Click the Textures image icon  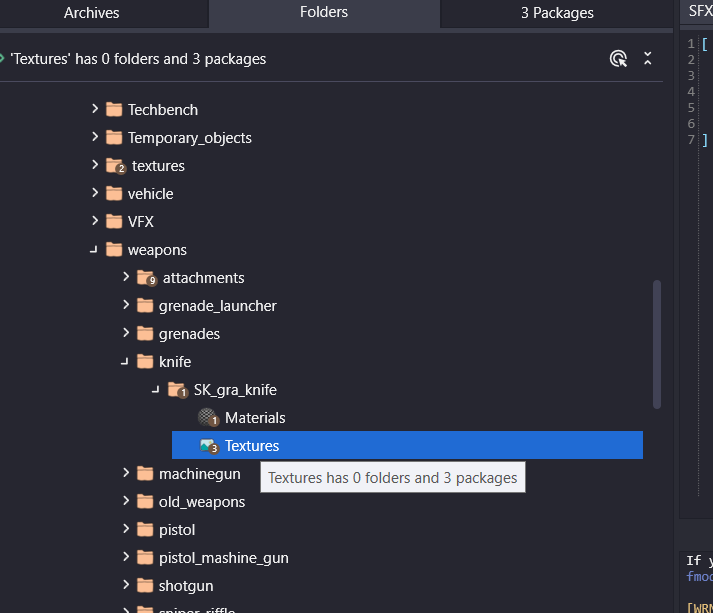coord(208,446)
